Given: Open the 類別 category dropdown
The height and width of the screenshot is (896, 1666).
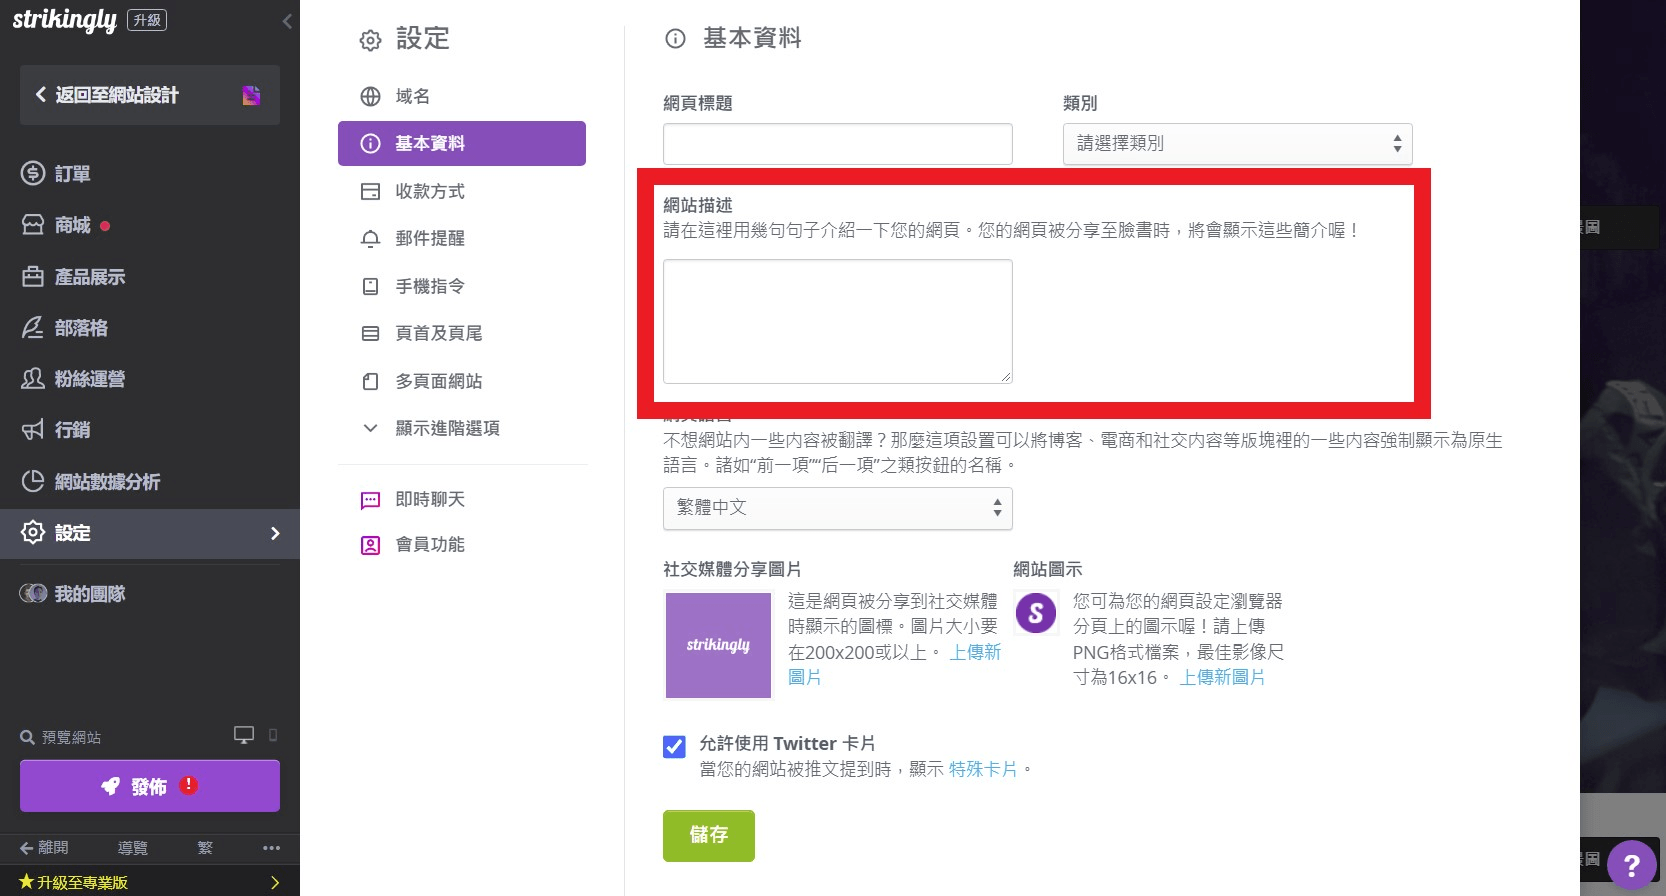Looking at the screenshot, I should pos(1237,144).
